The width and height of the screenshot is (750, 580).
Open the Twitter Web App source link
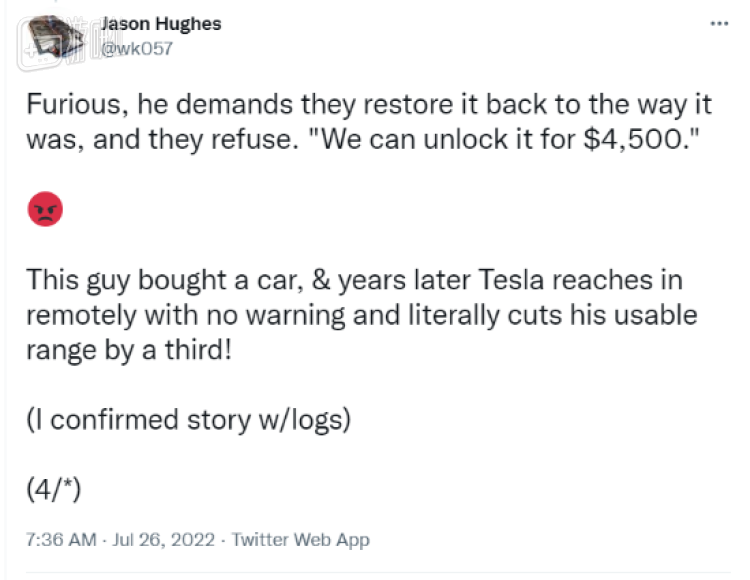tap(300, 540)
